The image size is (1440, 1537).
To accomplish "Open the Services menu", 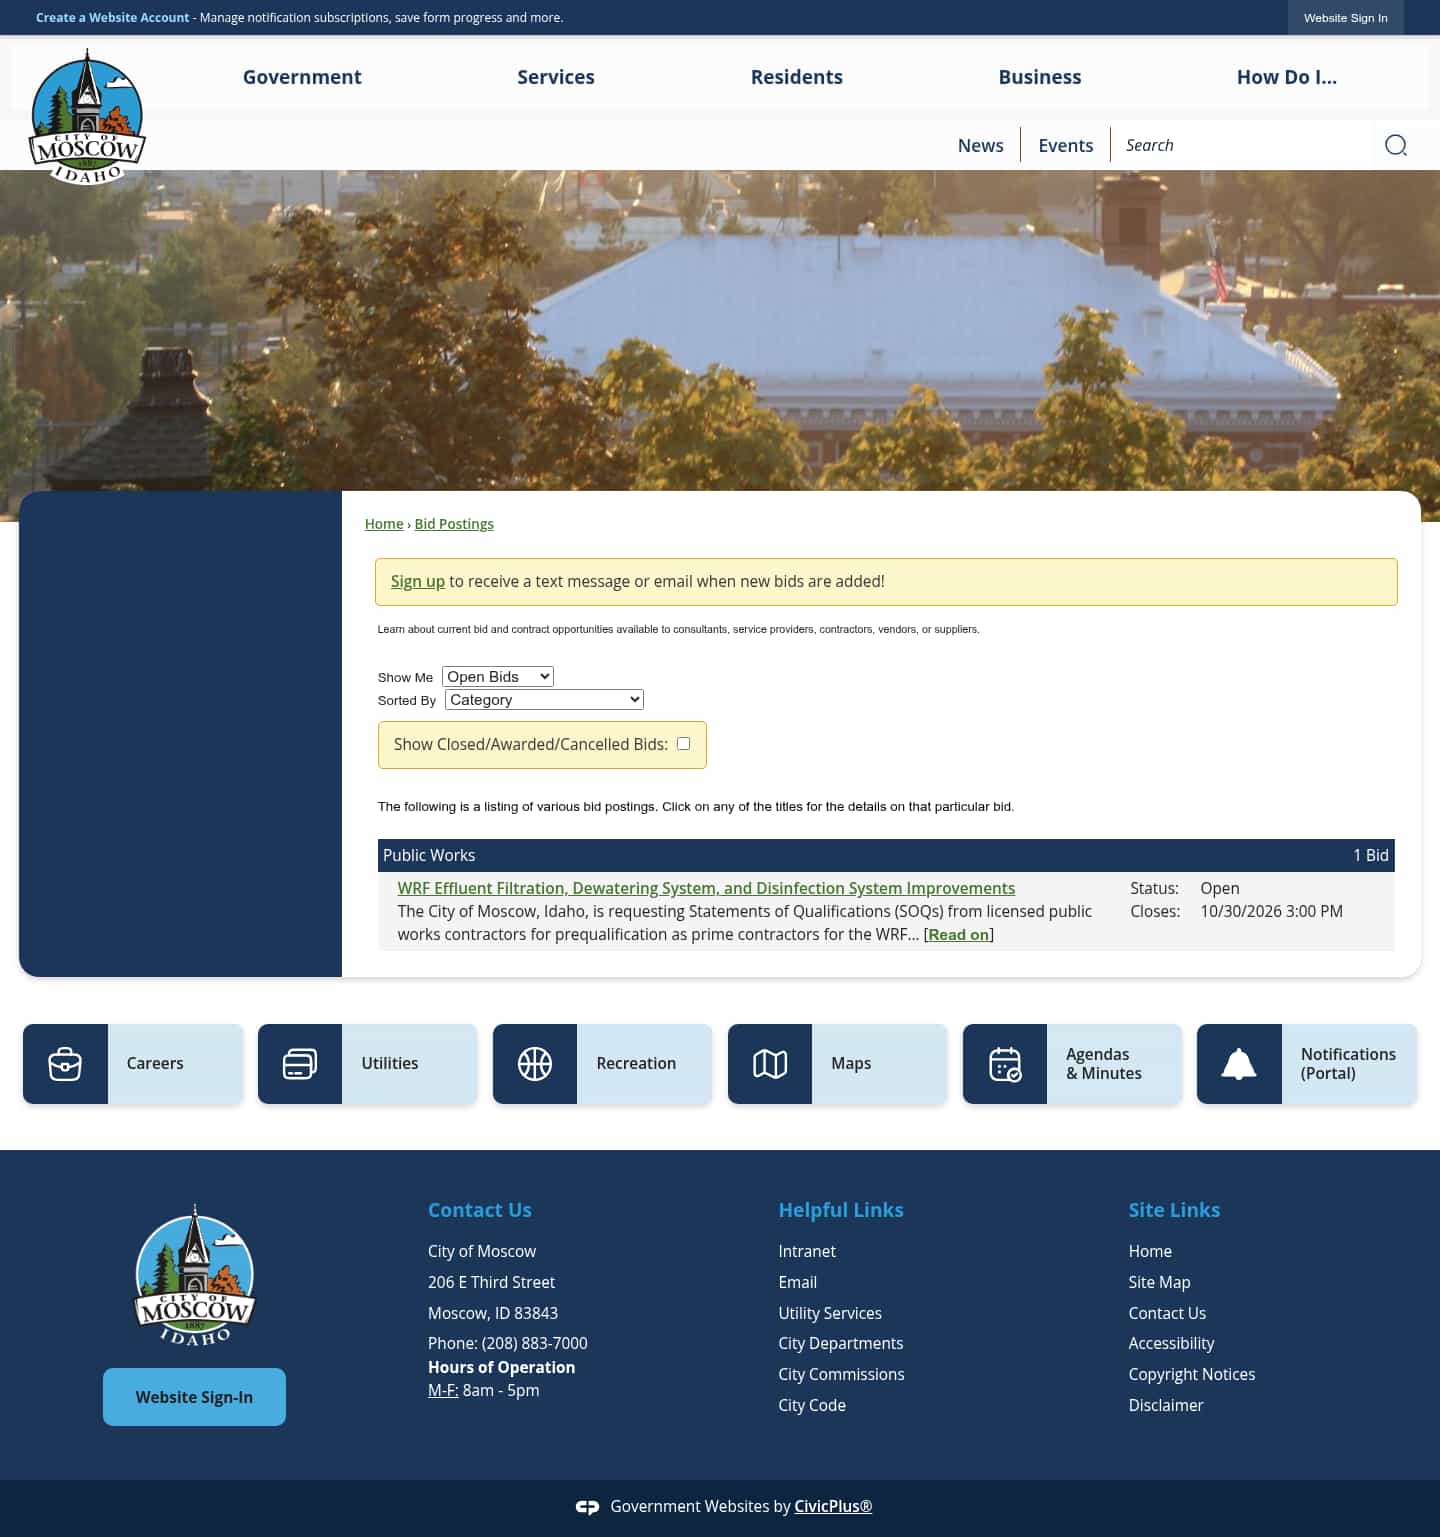I will [556, 77].
